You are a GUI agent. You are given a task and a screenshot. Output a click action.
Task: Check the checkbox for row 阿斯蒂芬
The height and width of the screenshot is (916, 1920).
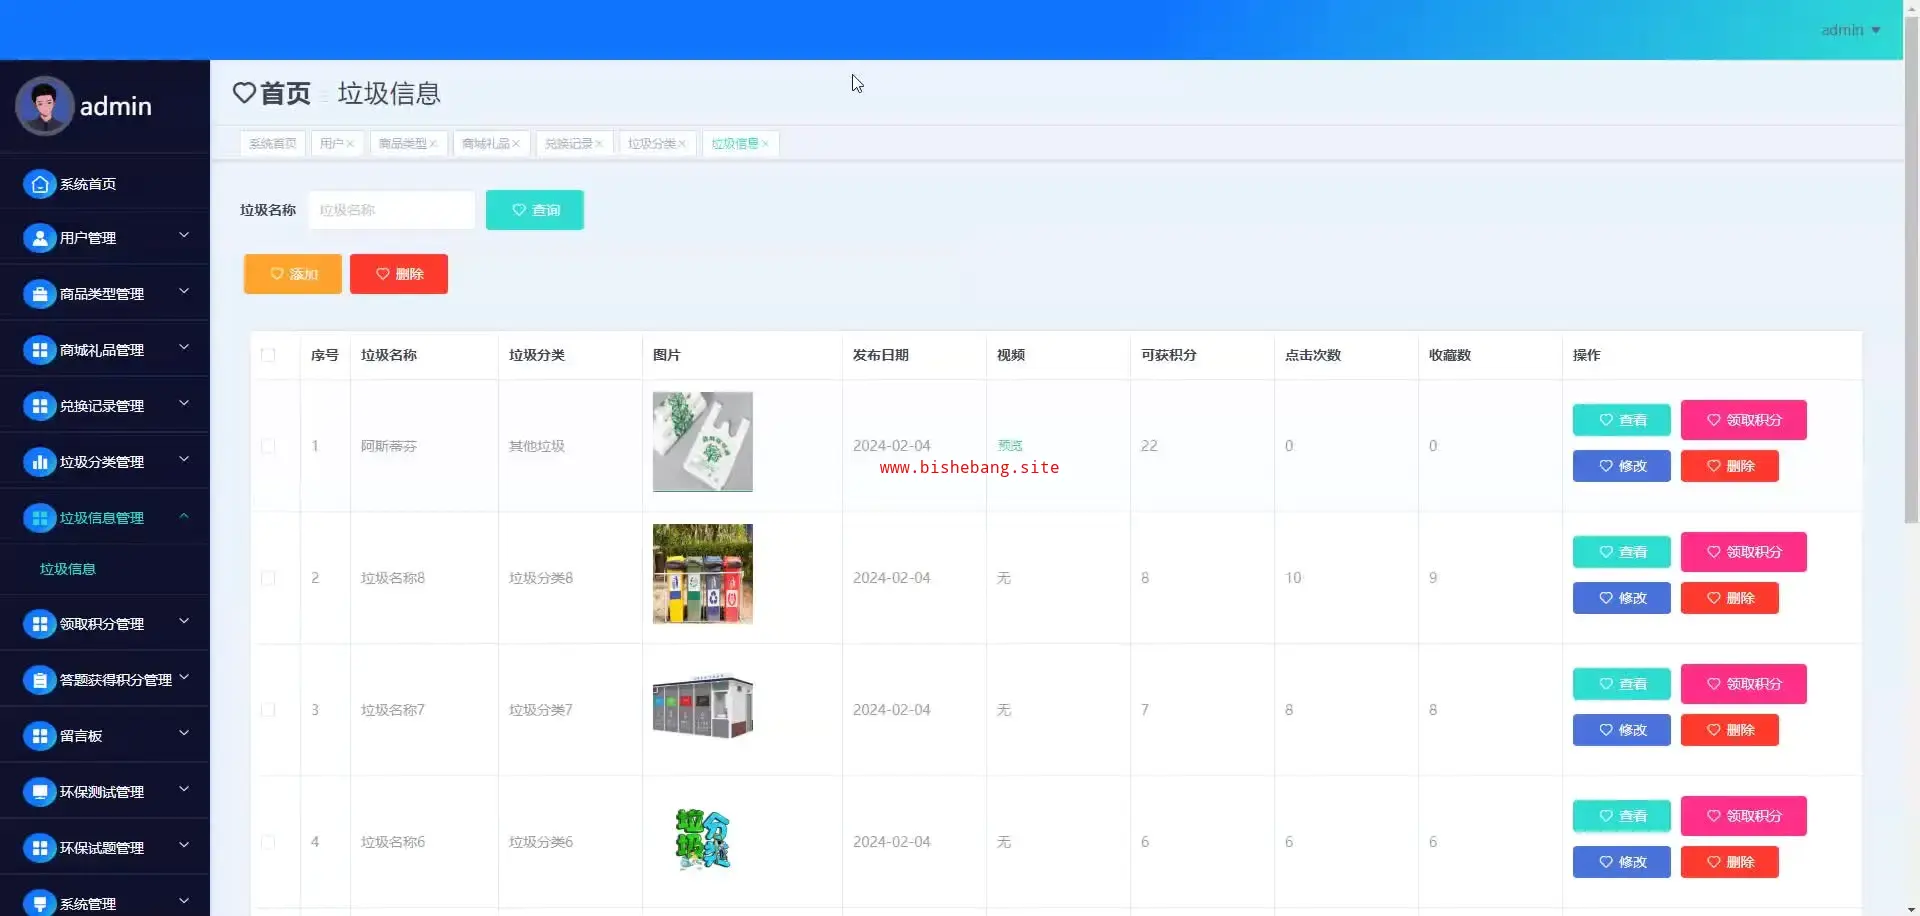tap(268, 446)
